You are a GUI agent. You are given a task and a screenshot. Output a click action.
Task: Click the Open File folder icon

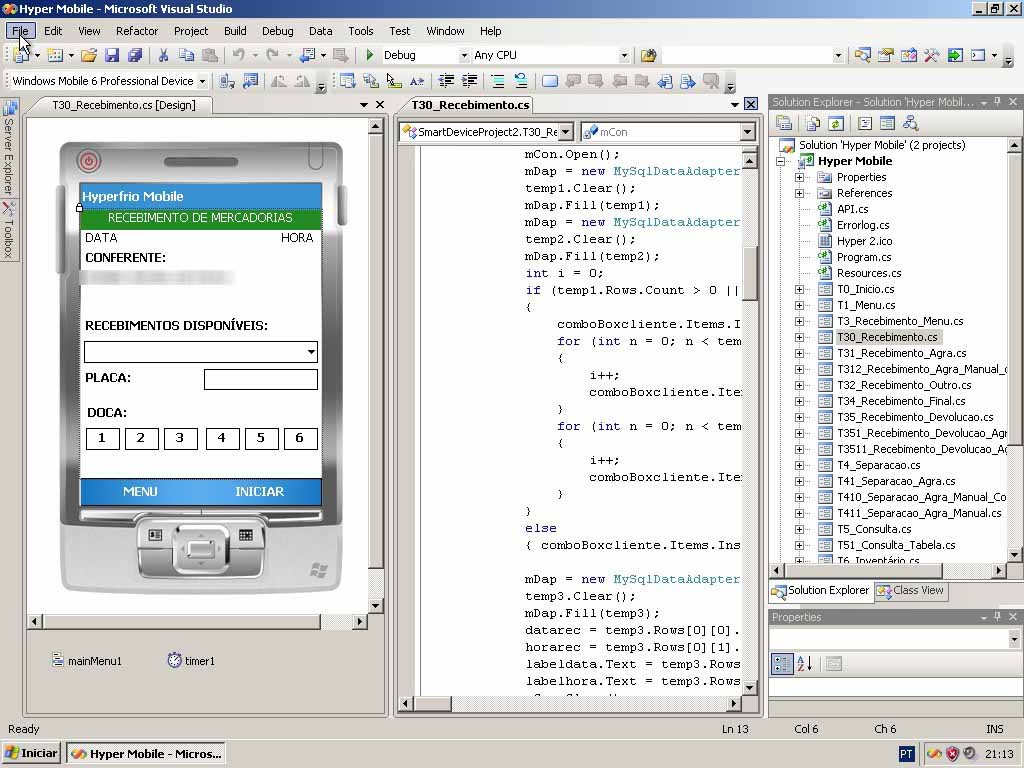click(89, 56)
